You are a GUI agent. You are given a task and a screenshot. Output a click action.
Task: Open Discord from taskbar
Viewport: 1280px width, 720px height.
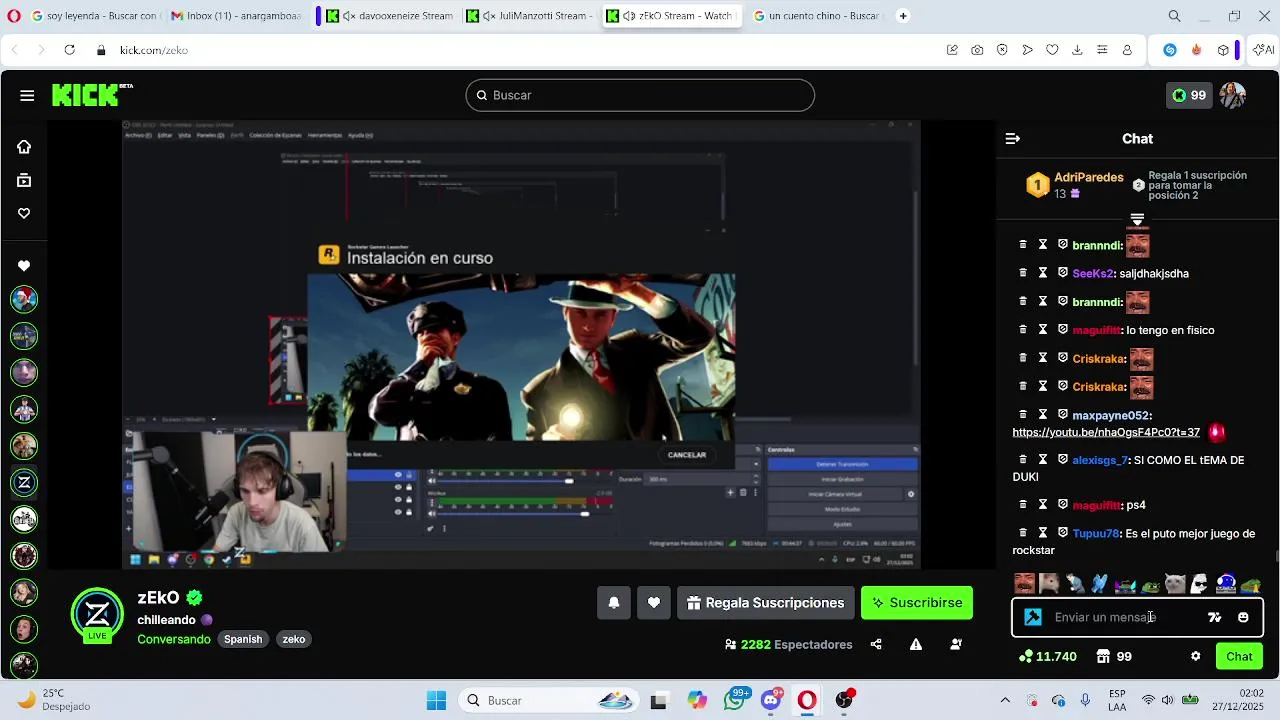[771, 701]
